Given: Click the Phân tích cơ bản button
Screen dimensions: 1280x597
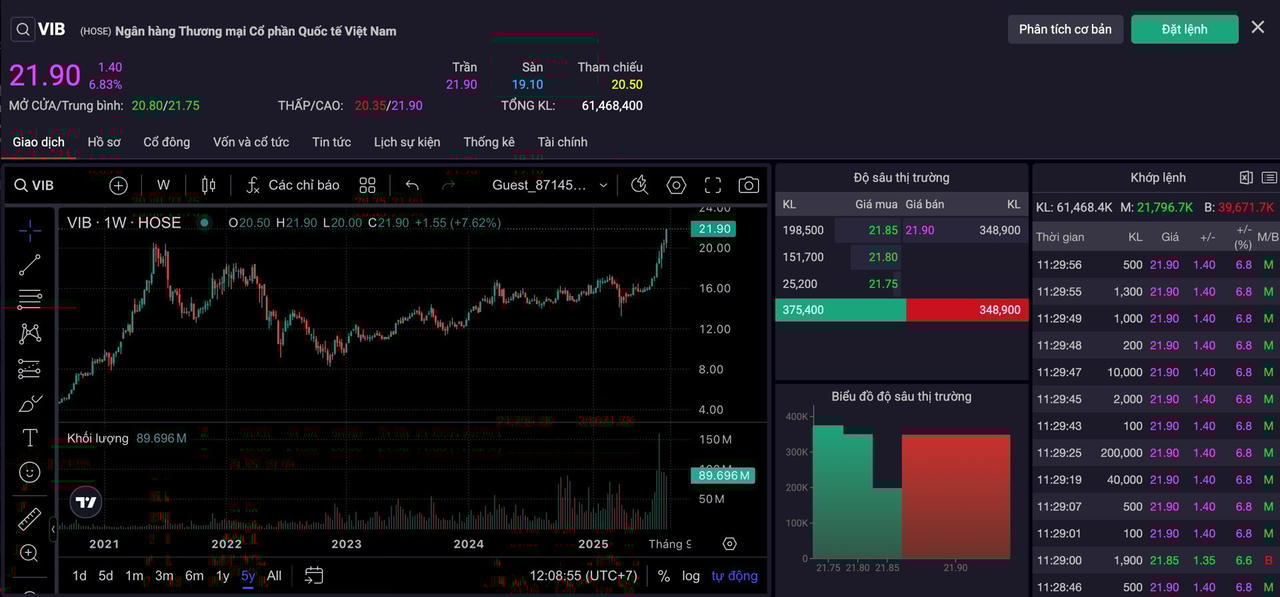Looking at the screenshot, I should 1065,29.
